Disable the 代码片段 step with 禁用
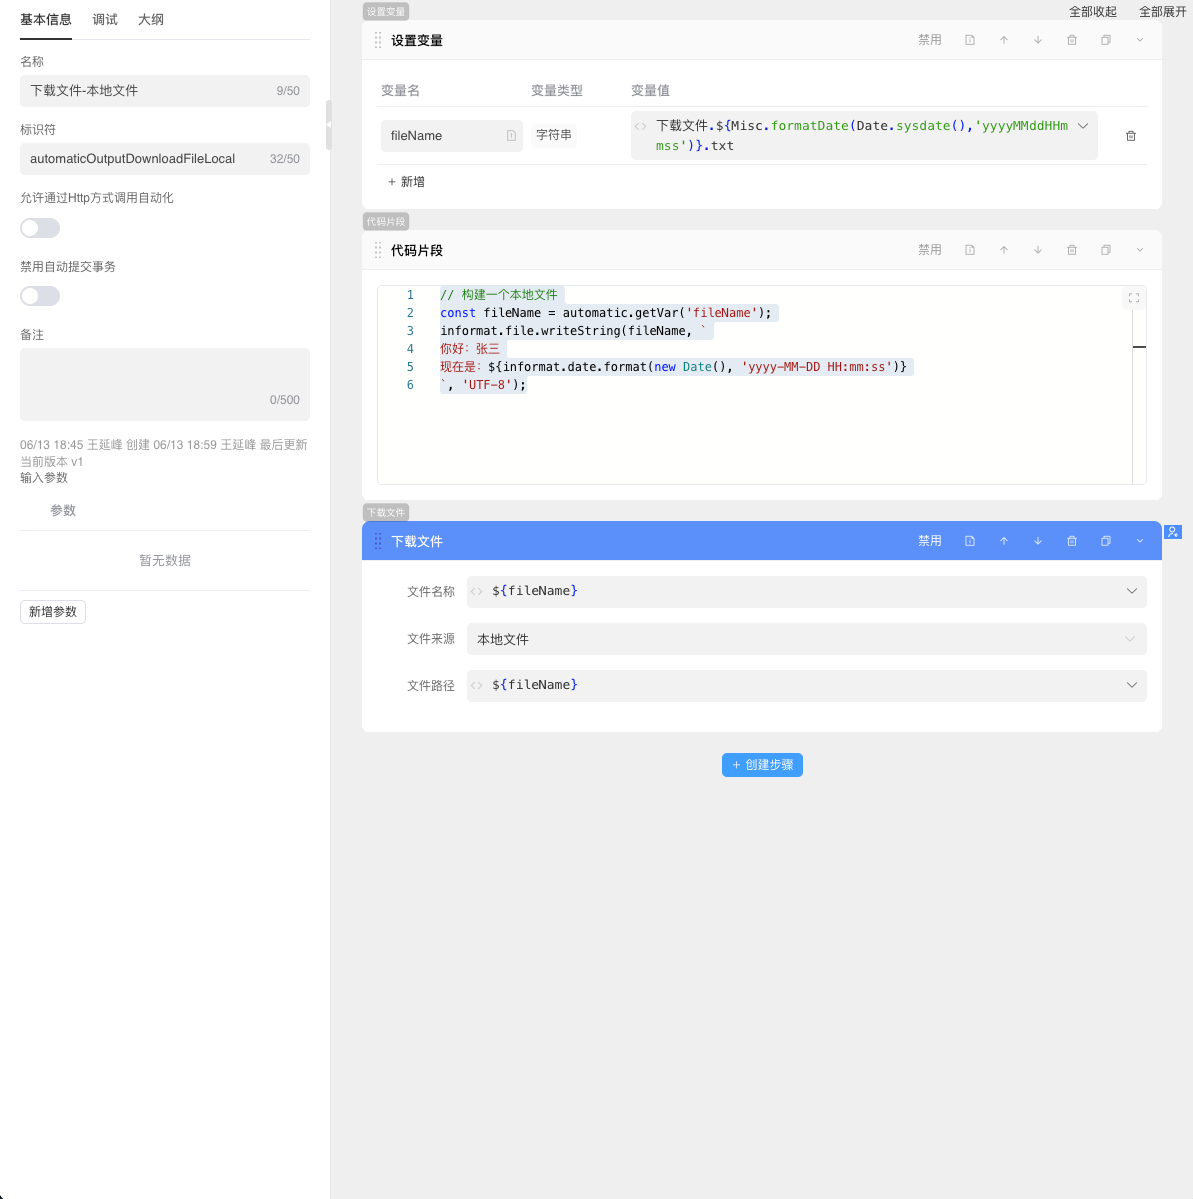 930,250
